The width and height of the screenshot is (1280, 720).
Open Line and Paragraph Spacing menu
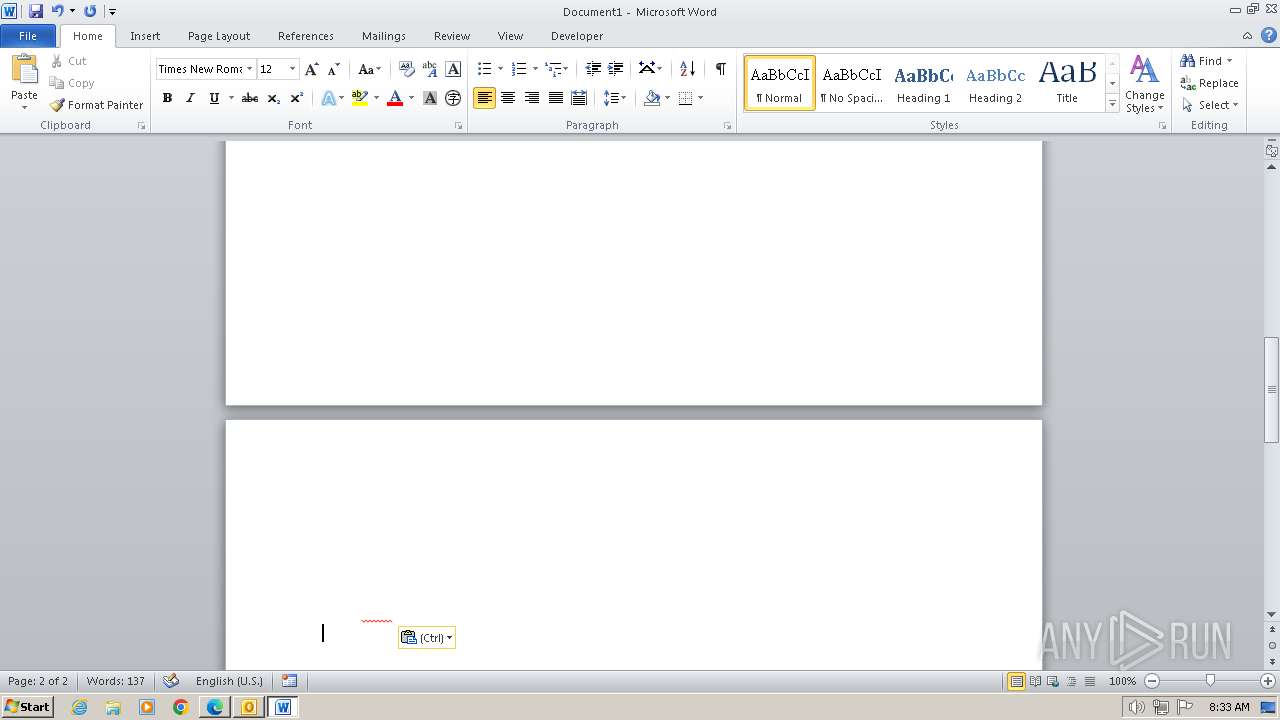pos(614,98)
